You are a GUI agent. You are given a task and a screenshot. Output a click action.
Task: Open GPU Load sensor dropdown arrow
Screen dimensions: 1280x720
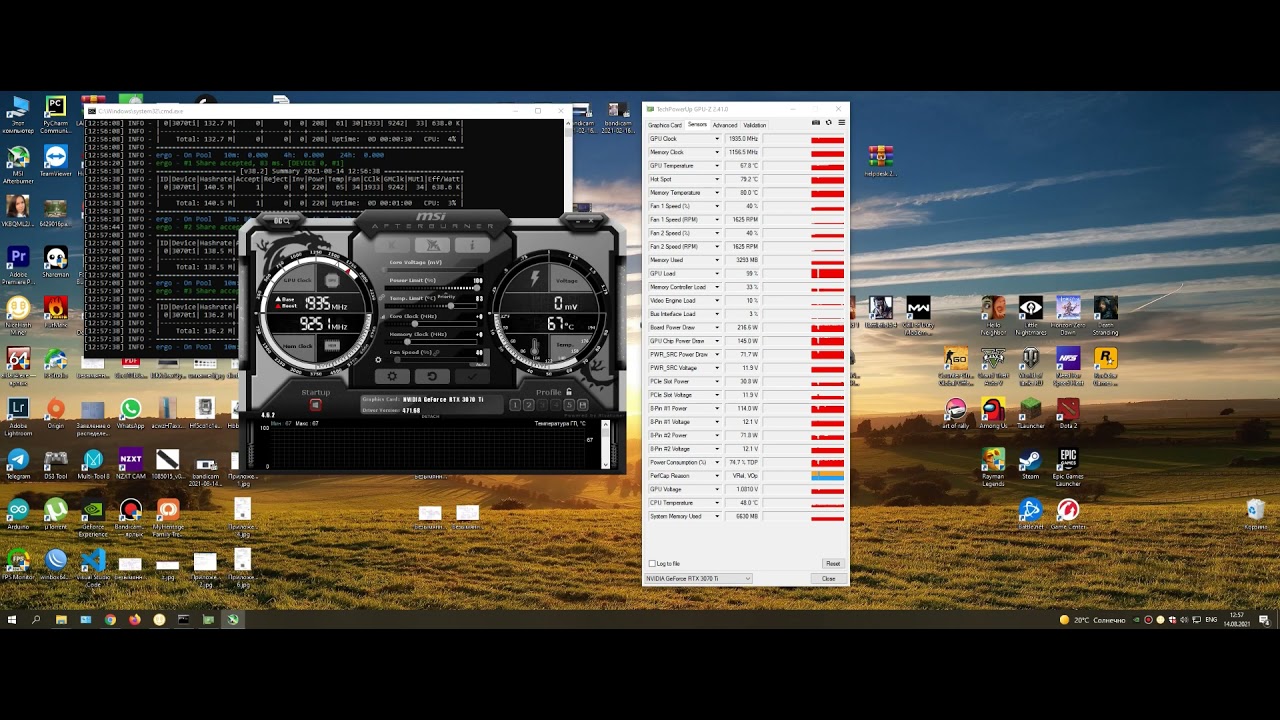pyautogui.click(x=716, y=274)
